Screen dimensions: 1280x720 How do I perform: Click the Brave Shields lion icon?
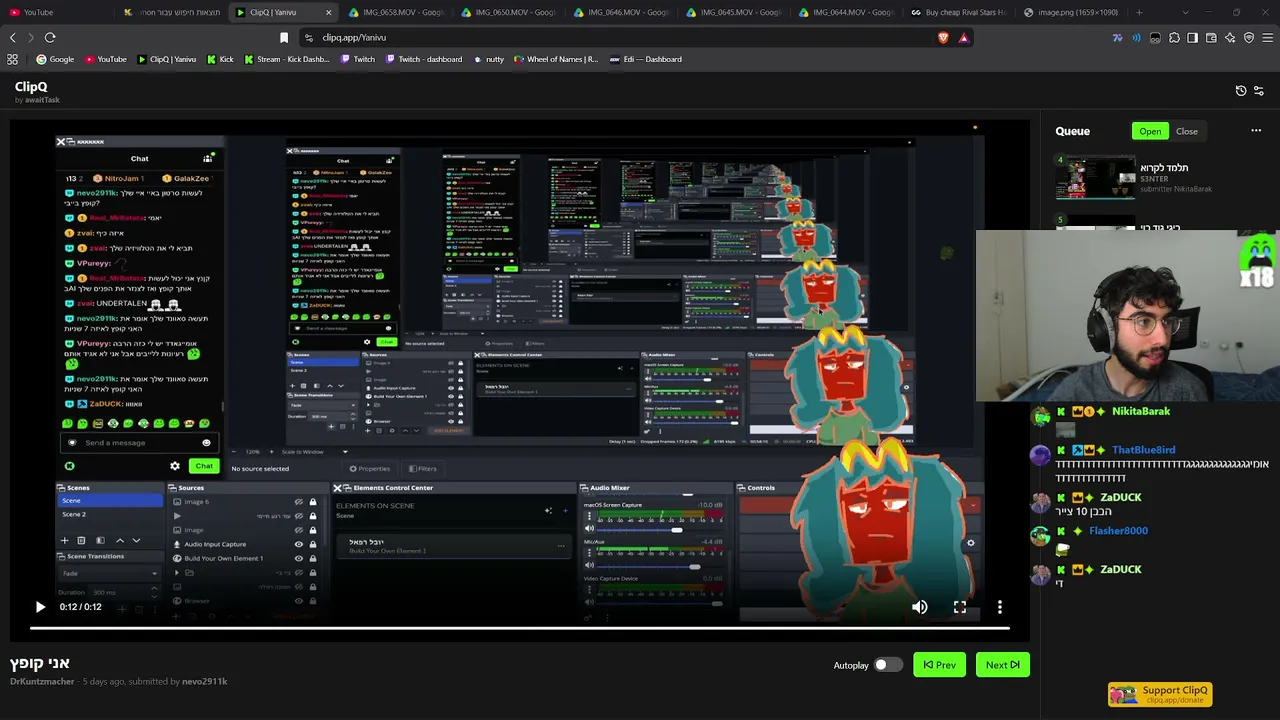[x=943, y=37]
